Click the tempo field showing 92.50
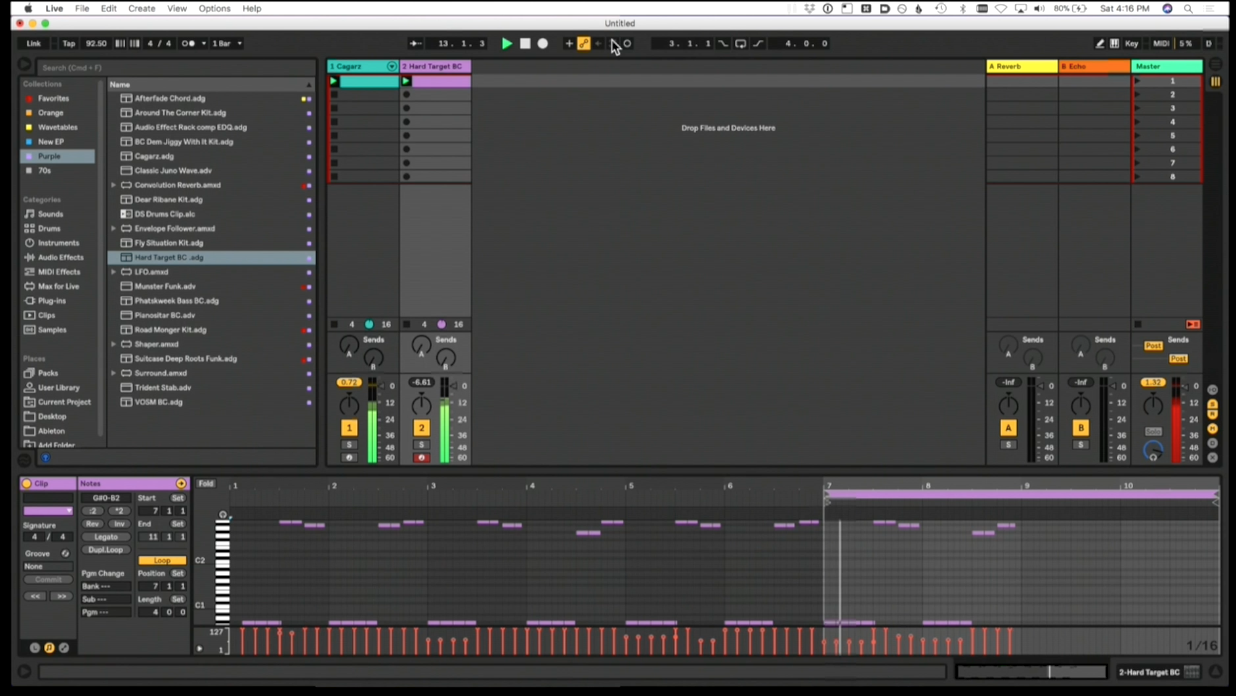Image resolution: width=1236 pixels, height=696 pixels. [x=96, y=44]
